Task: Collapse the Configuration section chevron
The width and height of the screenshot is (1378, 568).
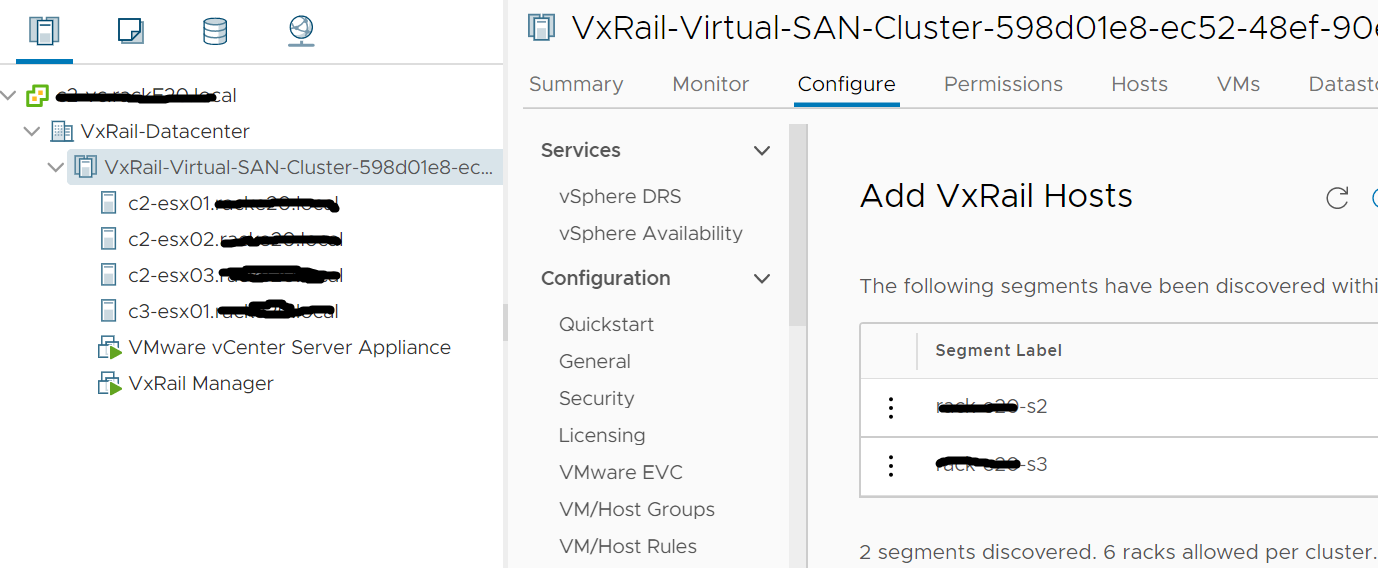Action: (762, 279)
